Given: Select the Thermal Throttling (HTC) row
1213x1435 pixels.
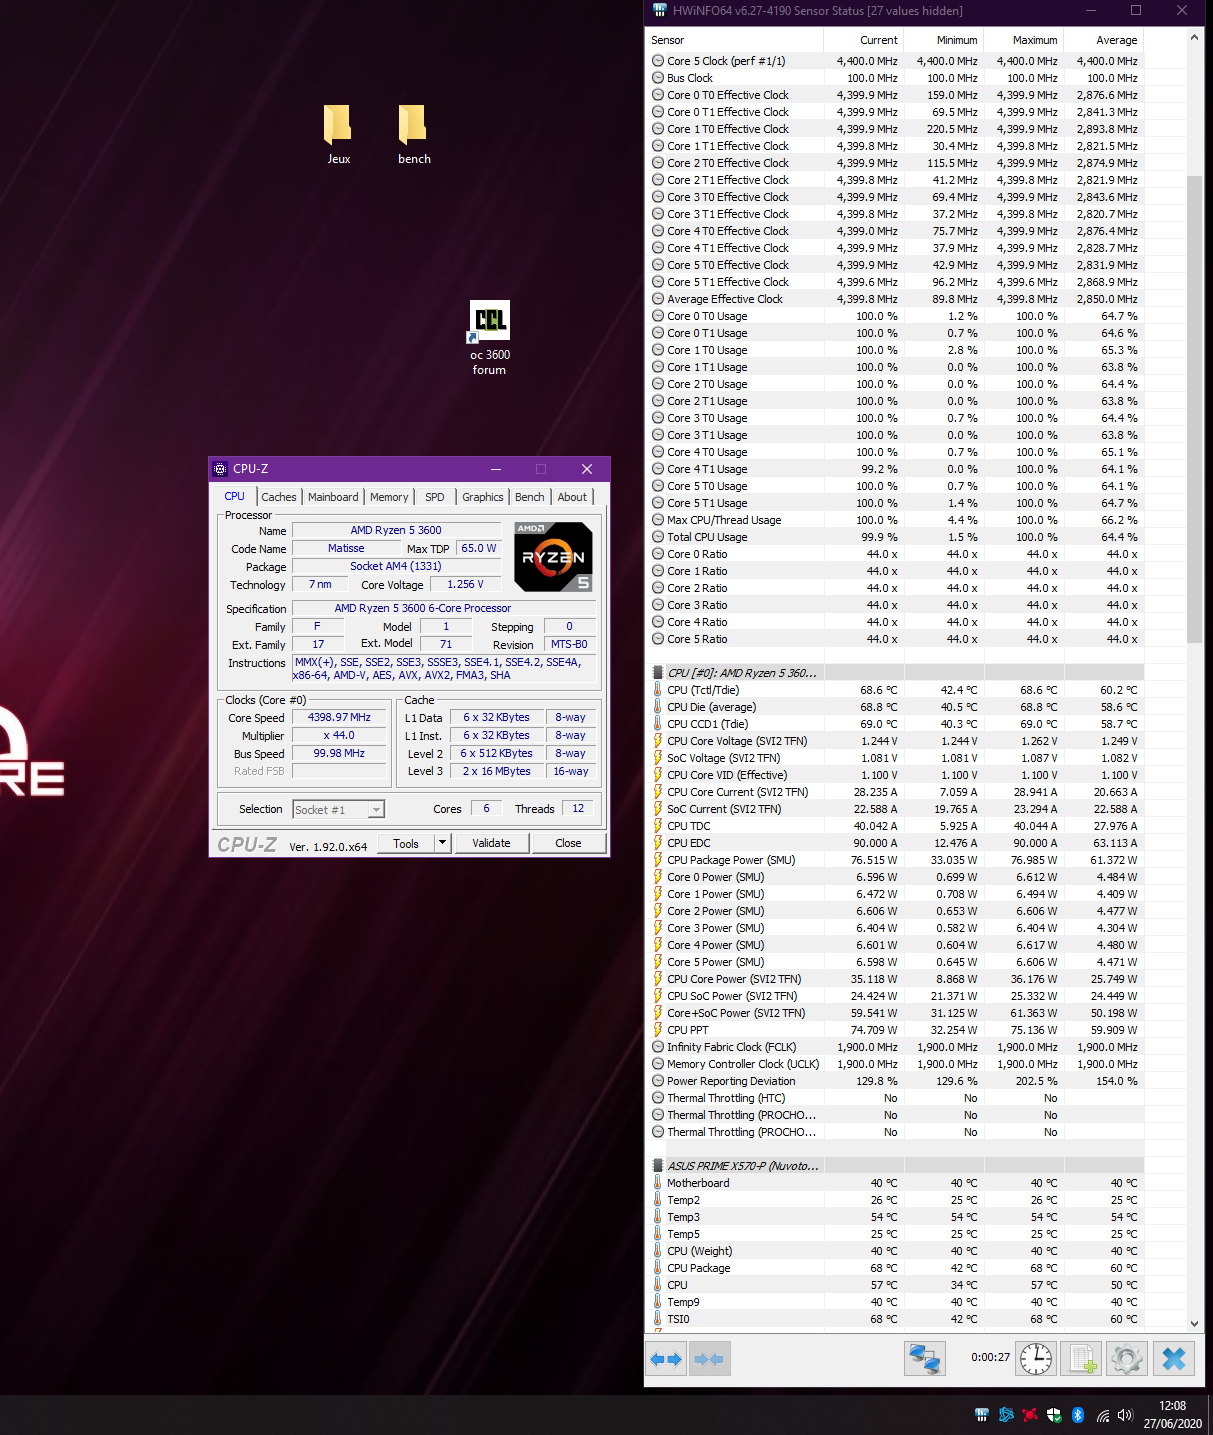Looking at the screenshot, I should point(895,1098).
